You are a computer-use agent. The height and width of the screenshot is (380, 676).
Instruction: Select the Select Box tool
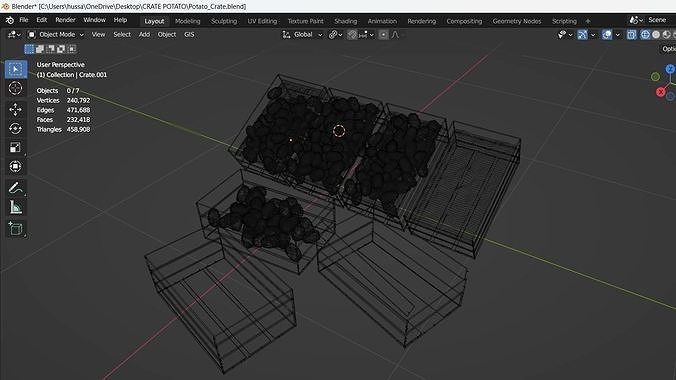[x=16, y=69]
